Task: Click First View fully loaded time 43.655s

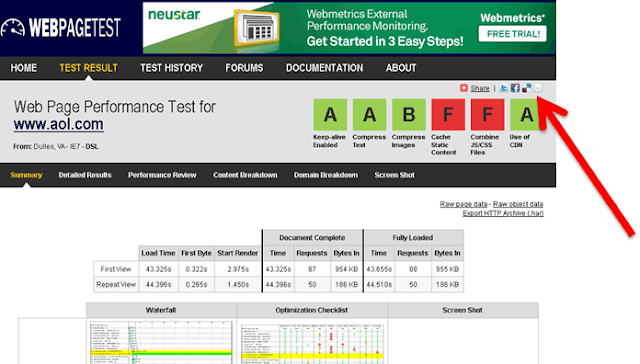Action: [379, 269]
